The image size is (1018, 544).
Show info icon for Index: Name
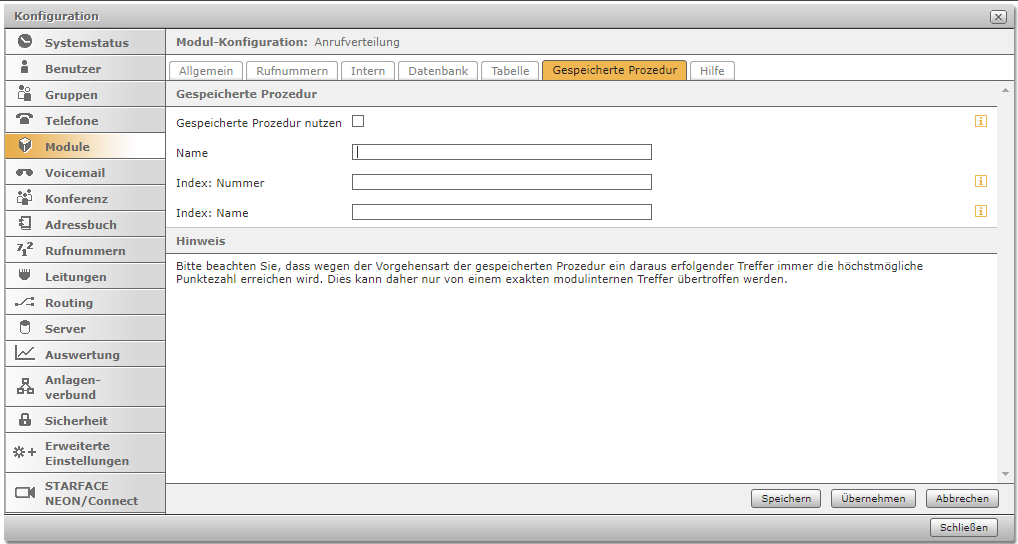click(981, 211)
